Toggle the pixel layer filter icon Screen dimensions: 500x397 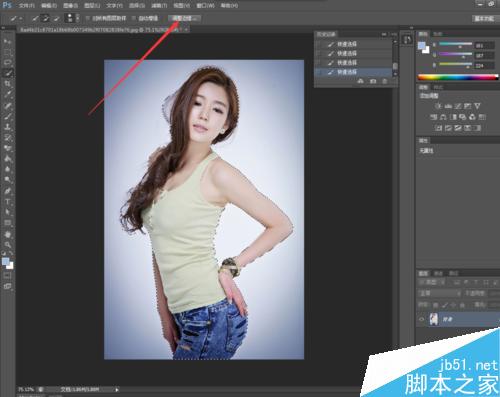click(x=457, y=282)
